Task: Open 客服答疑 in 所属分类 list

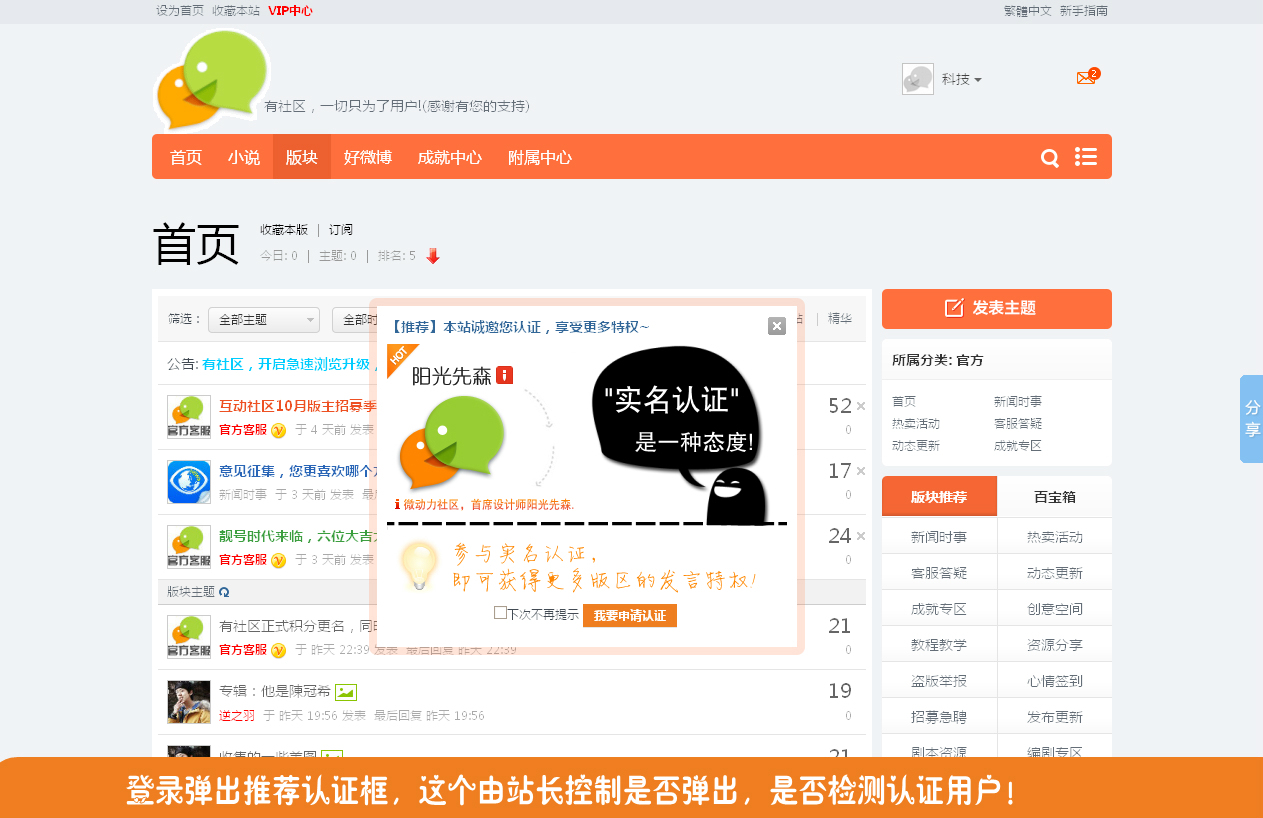Action: 1018,423
